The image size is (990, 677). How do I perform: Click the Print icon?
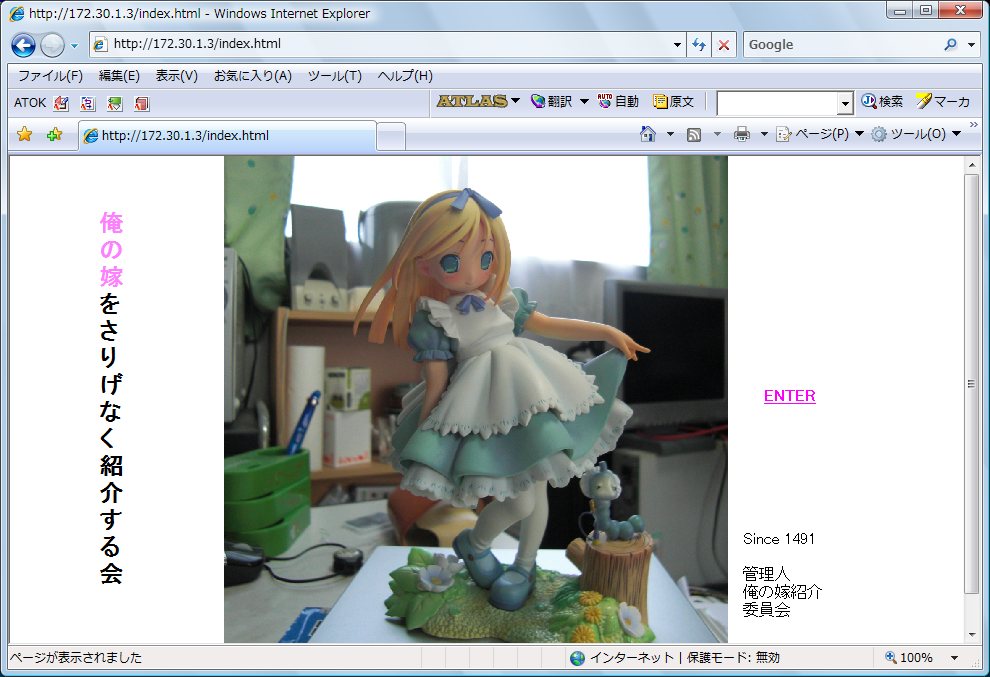click(742, 134)
